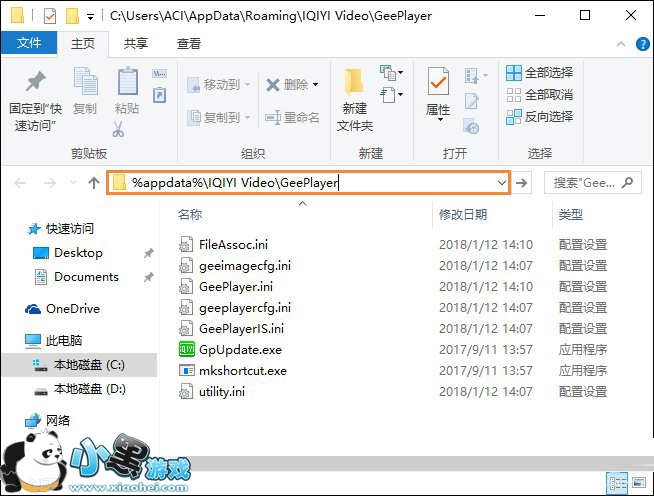Image resolution: width=654 pixels, height=496 pixels.
Task: Expand the address bar history dropdown
Action: pos(502,183)
